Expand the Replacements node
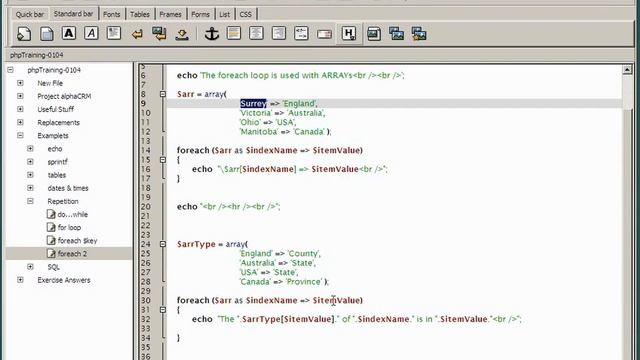The width and height of the screenshot is (640, 360). point(20,122)
